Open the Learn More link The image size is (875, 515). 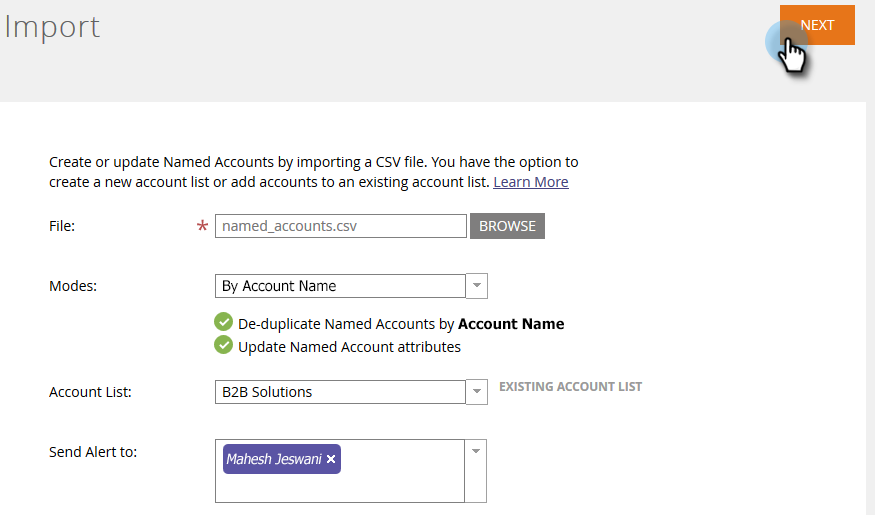[x=530, y=182]
